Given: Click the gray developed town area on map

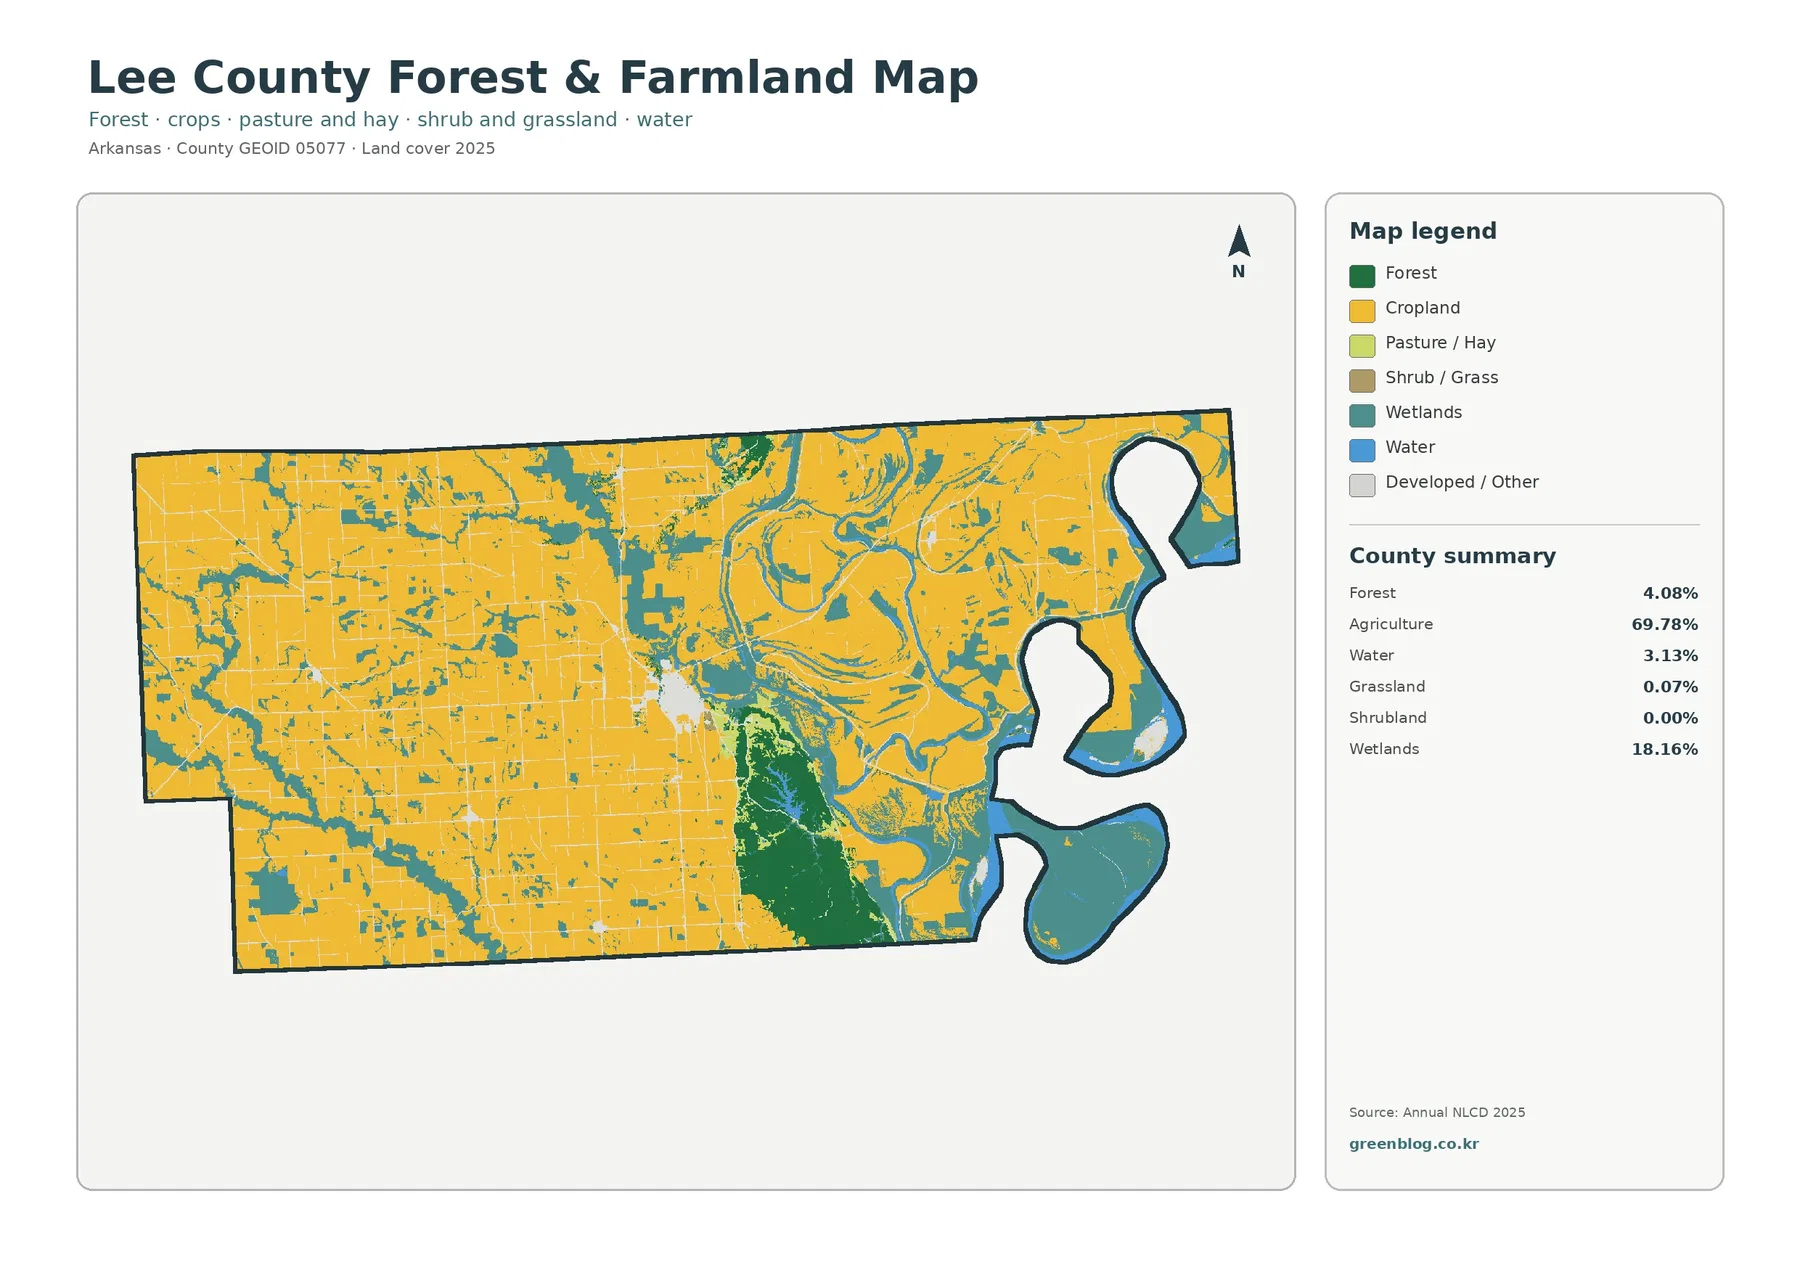Looking at the screenshot, I should click(x=679, y=699).
